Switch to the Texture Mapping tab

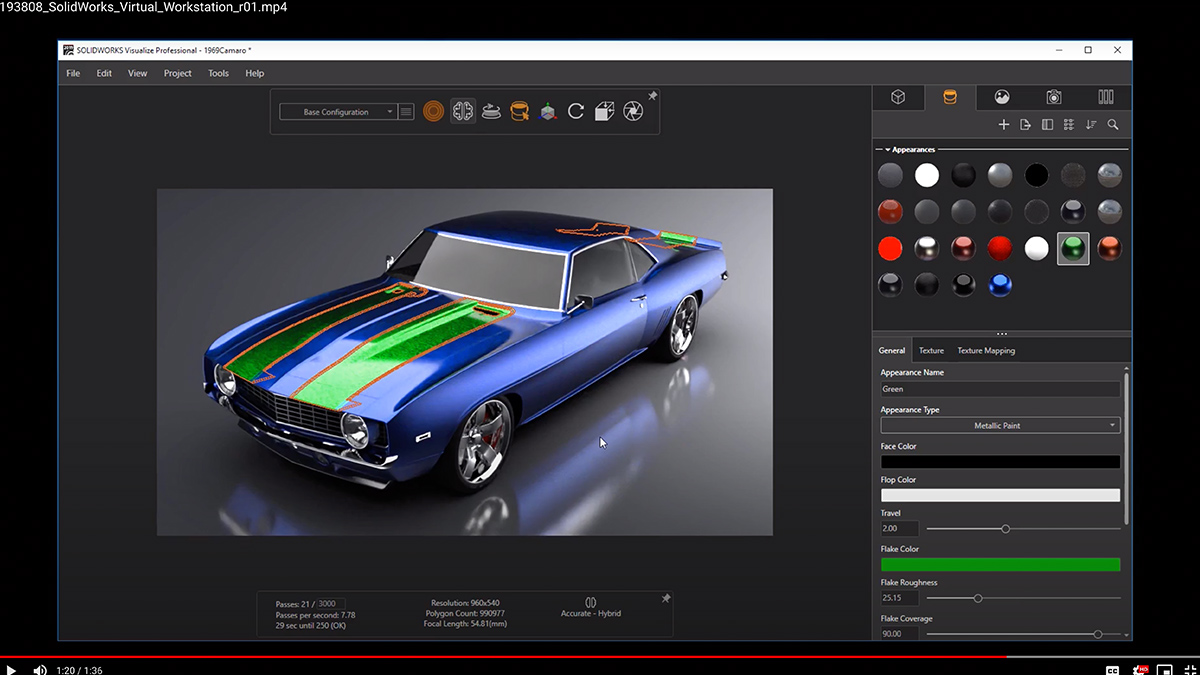click(986, 351)
